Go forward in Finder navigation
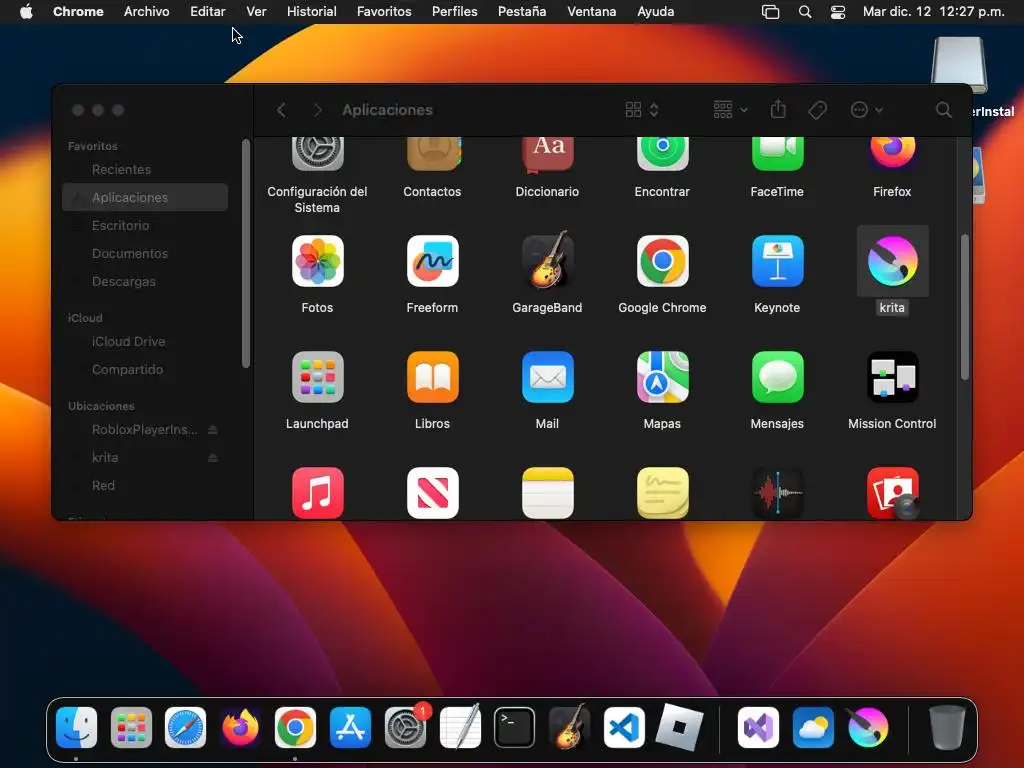This screenshot has width=1024, height=768. (x=317, y=110)
